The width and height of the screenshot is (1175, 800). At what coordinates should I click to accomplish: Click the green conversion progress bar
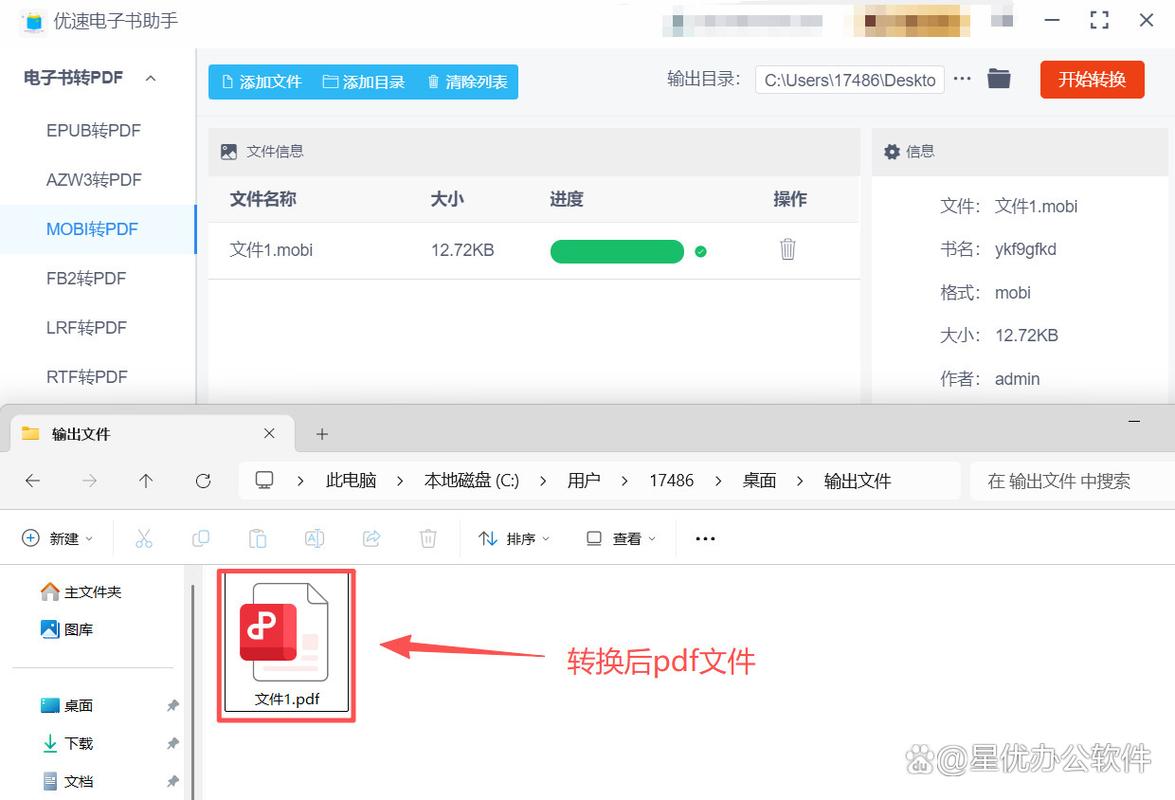[616, 251]
